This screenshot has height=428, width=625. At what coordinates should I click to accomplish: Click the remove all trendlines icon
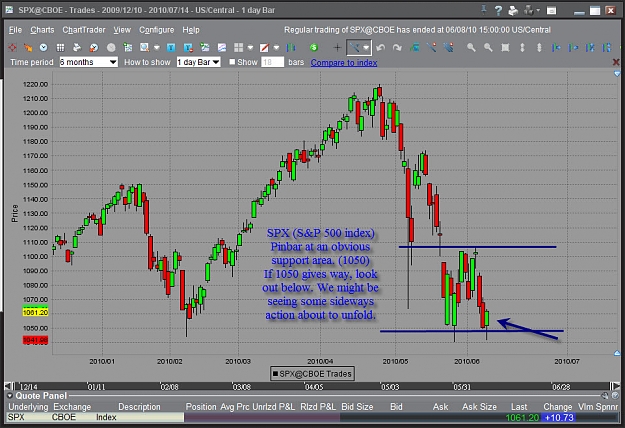click(x=448, y=48)
